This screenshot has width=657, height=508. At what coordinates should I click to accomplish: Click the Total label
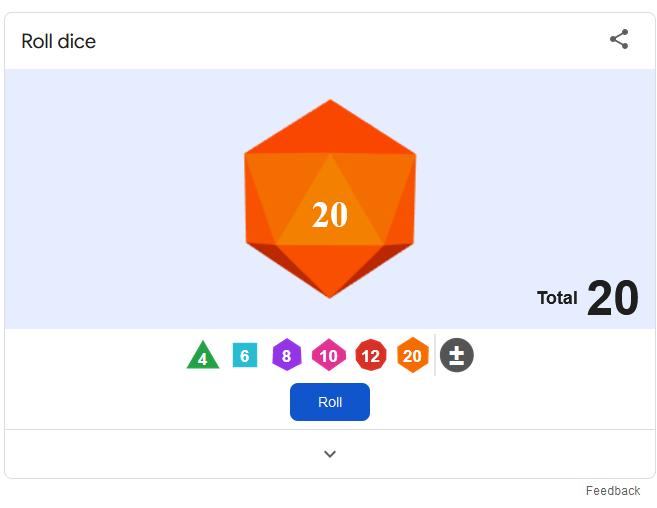(x=557, y=298)
